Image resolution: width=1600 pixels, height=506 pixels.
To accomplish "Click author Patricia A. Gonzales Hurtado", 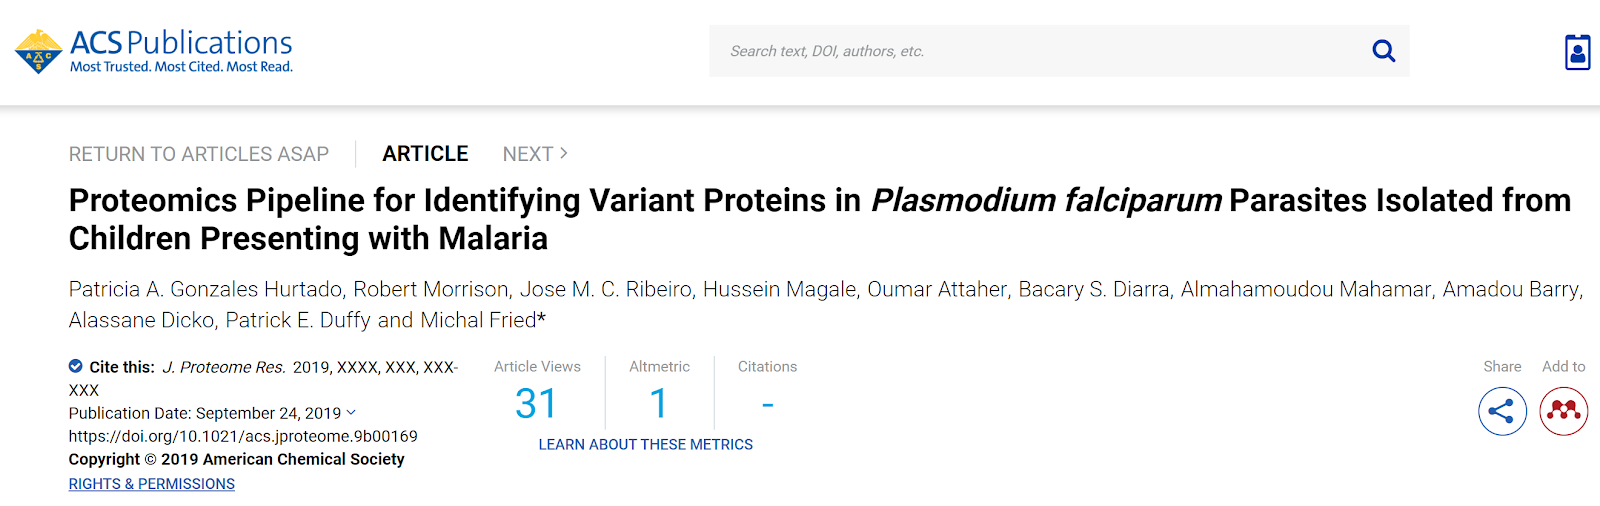I will point(205,289).
